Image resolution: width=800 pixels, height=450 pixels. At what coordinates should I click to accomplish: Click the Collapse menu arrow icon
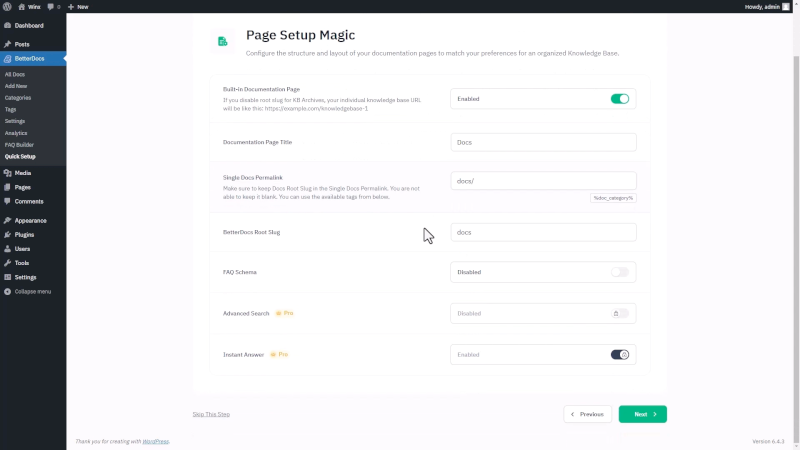[8, 291]
